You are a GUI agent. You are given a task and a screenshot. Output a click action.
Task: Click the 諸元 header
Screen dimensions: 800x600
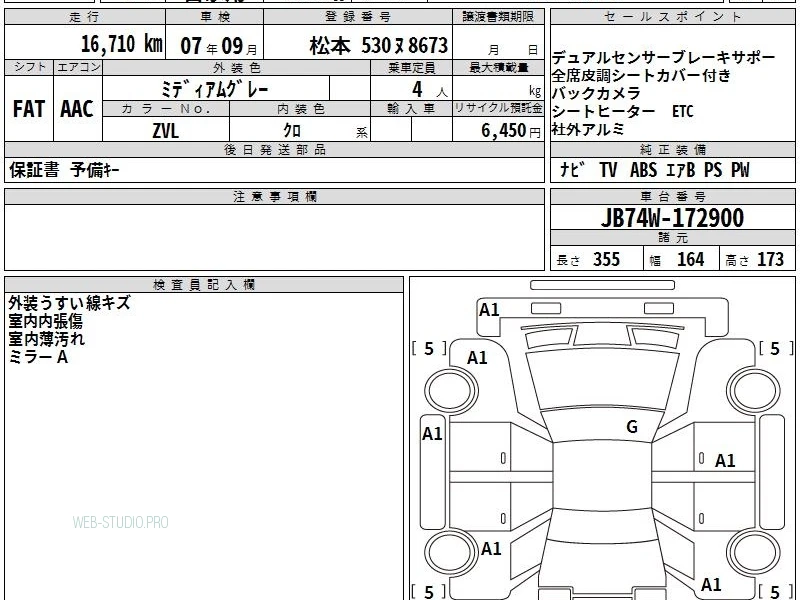[x=672, y=237]
